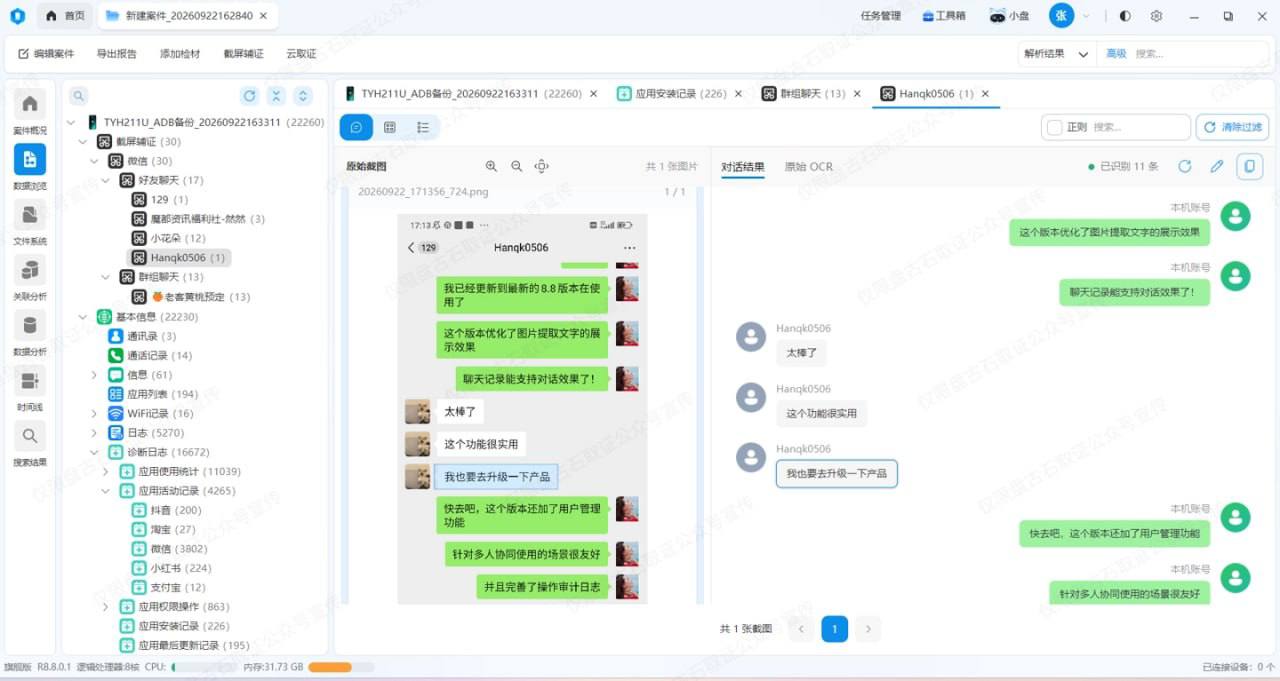Fit screenshot to view icon
The width and height of the screenshot is (1280, 681).
pos(541,167)
